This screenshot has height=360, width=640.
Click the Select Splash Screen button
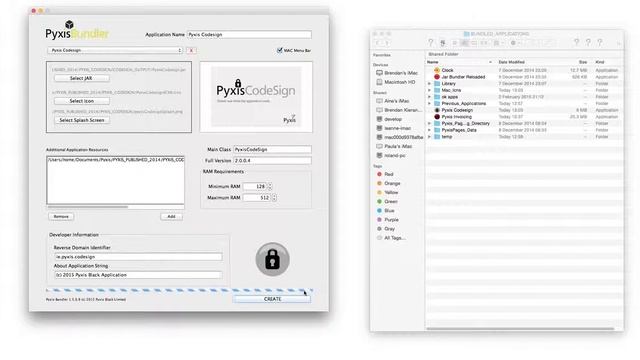(82, 120)
